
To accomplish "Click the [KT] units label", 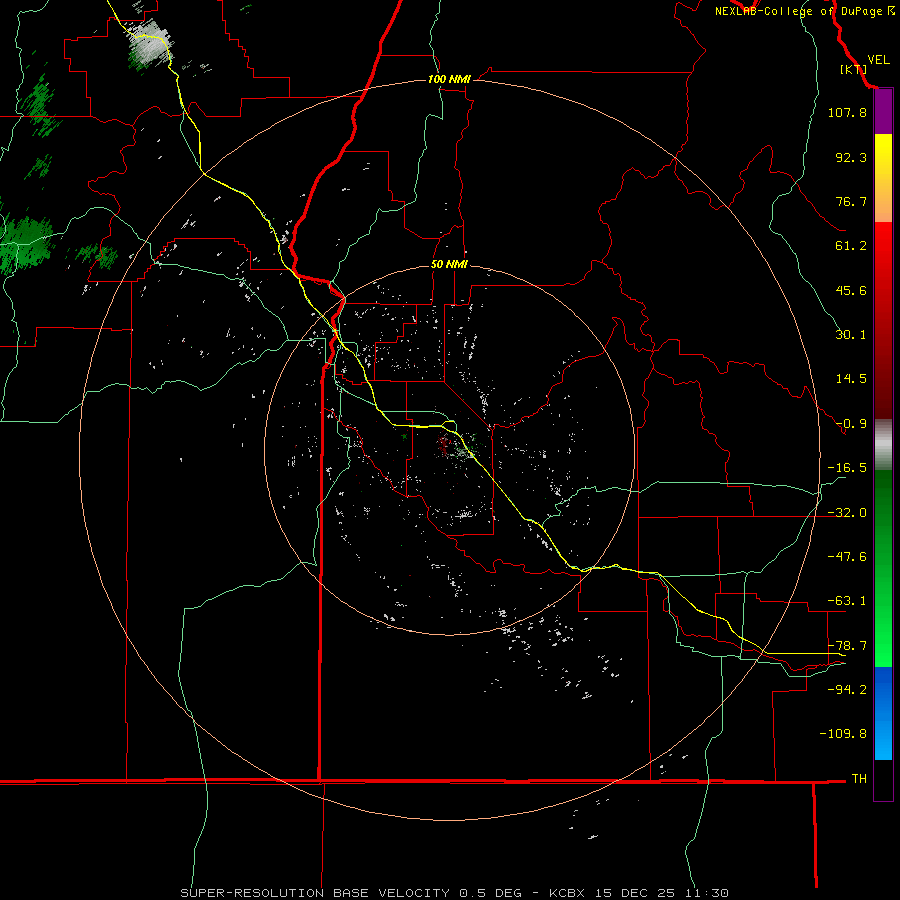I will pyautogui.click(x=853, y=69).
